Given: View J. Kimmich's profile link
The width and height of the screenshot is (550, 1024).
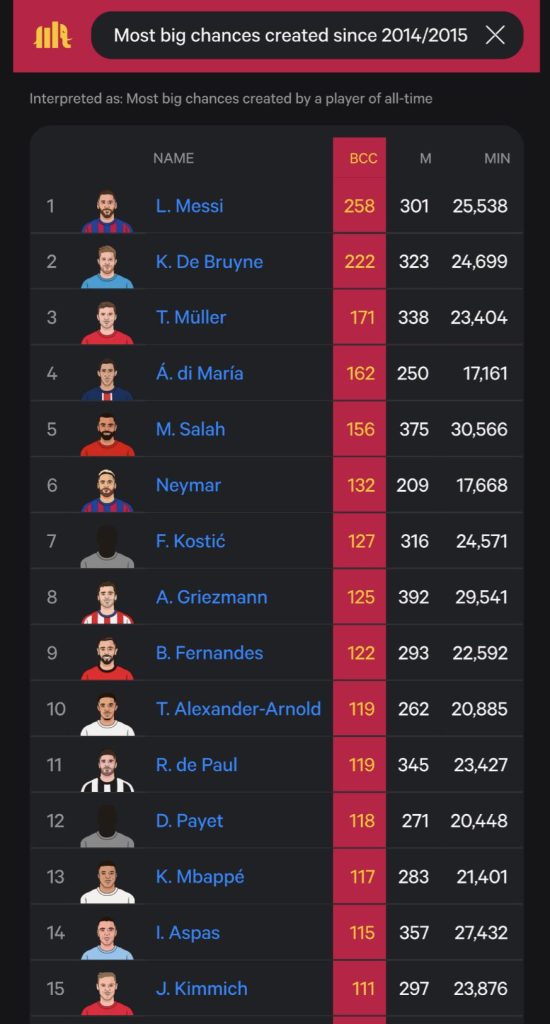Looking at the screenshot, I should click(x=202, y=989).
